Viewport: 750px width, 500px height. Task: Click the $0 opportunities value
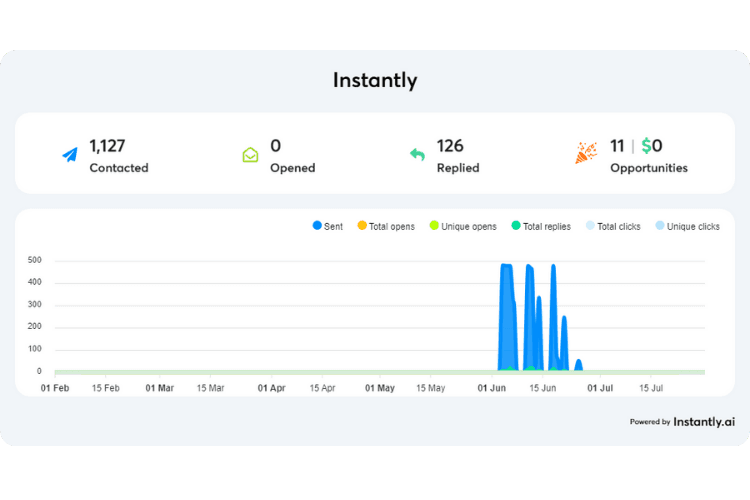(x=652, y=145)
